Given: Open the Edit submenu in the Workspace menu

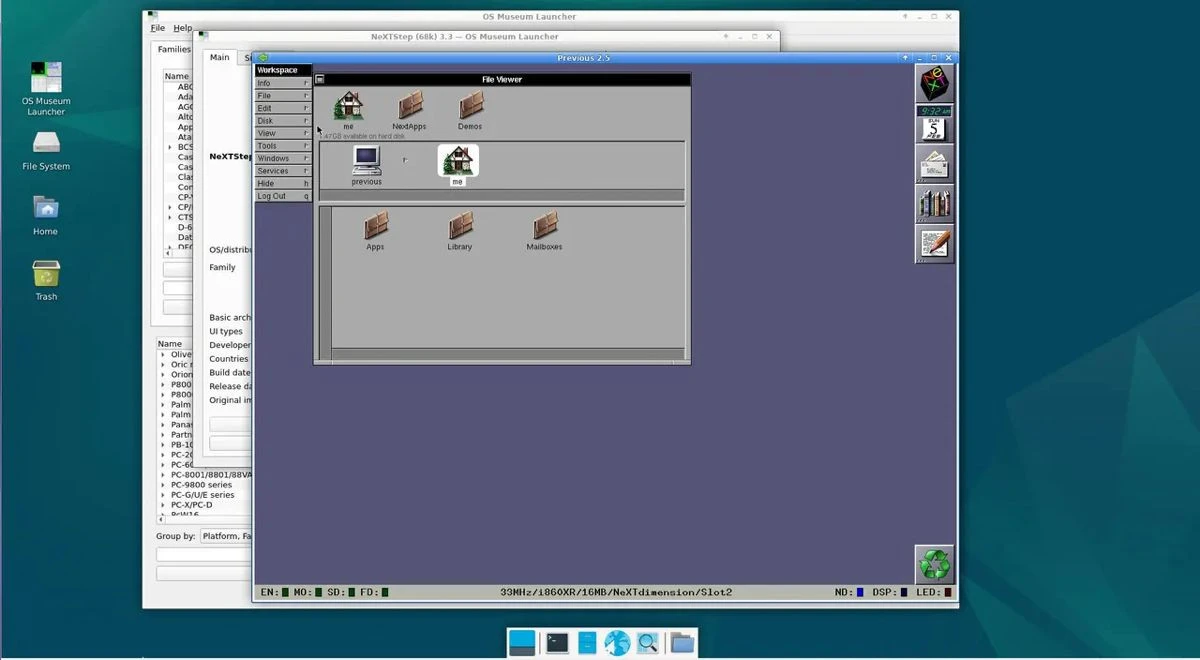Looking at the screenshot, I should click(x=283, y=108).
